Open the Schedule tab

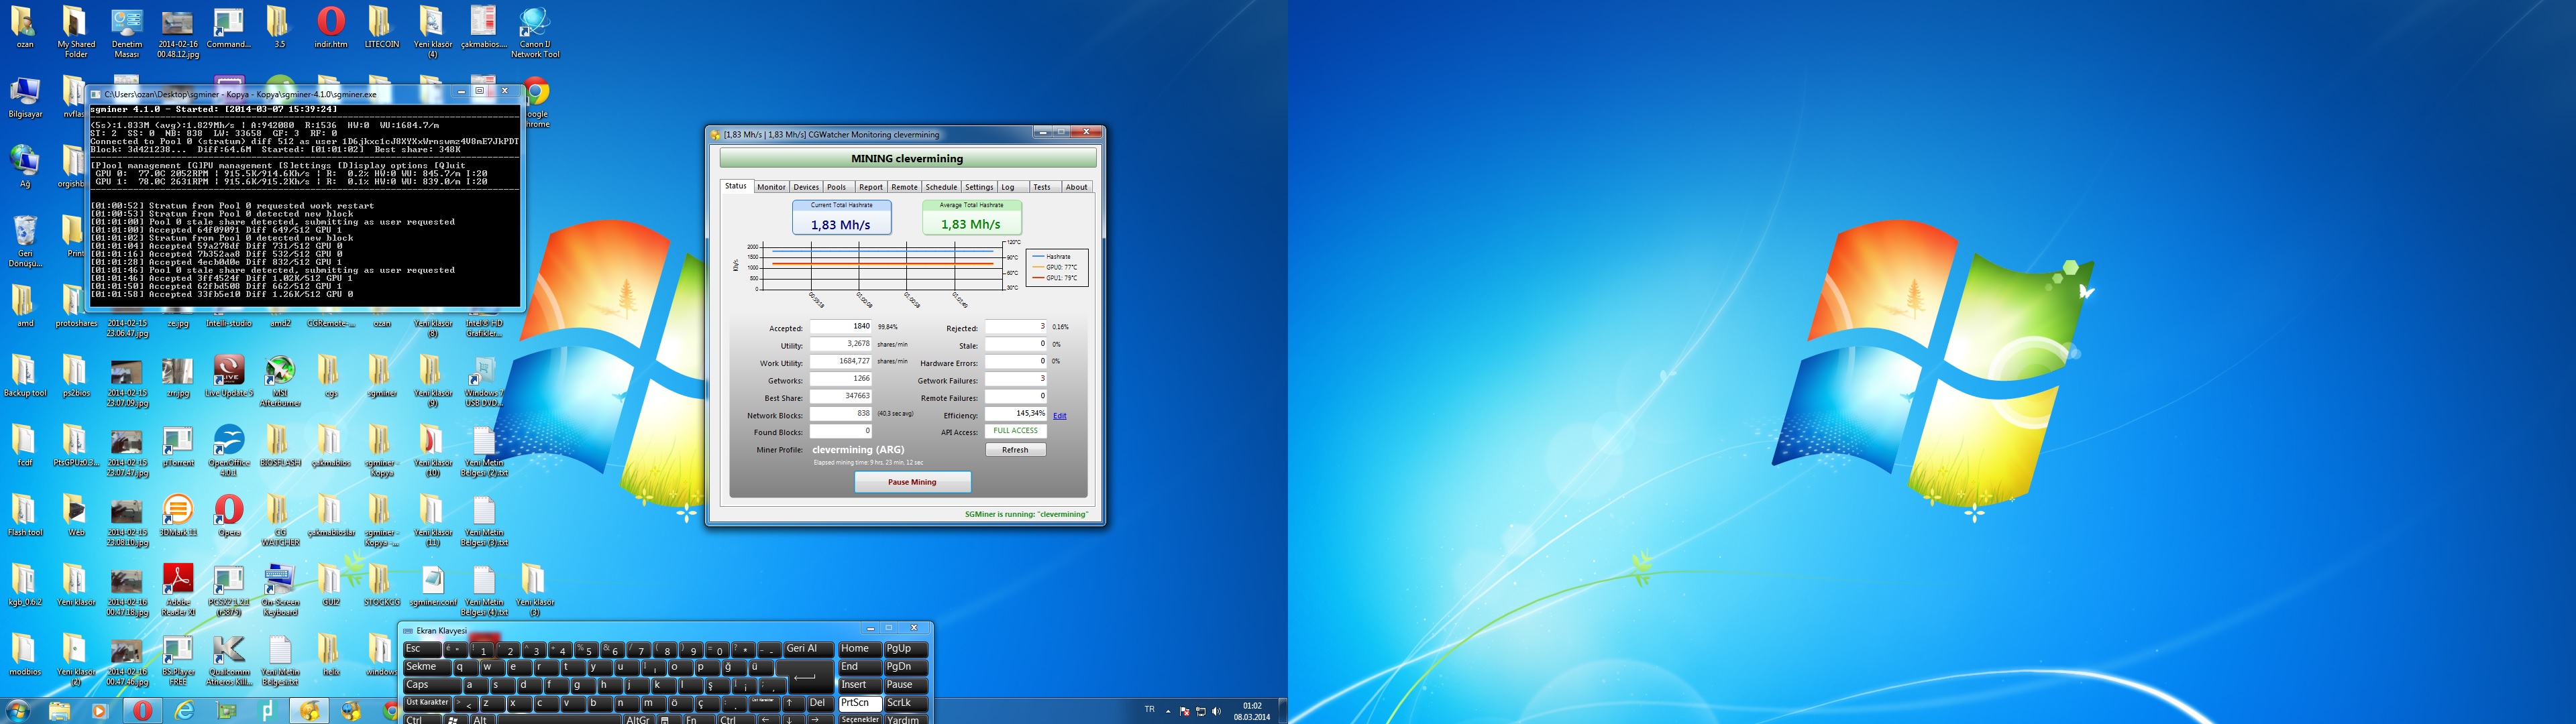click(x=941, y=187)
